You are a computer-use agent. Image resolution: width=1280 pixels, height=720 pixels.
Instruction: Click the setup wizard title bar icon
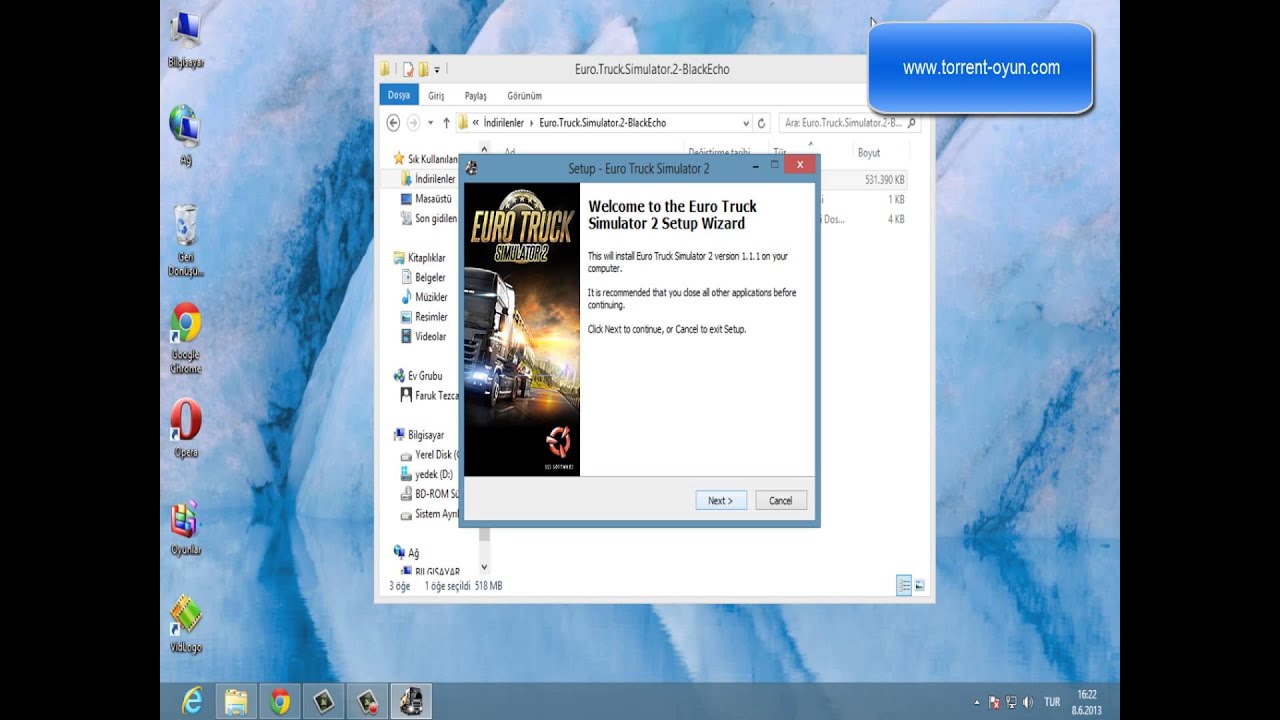[x=472, y=168]
